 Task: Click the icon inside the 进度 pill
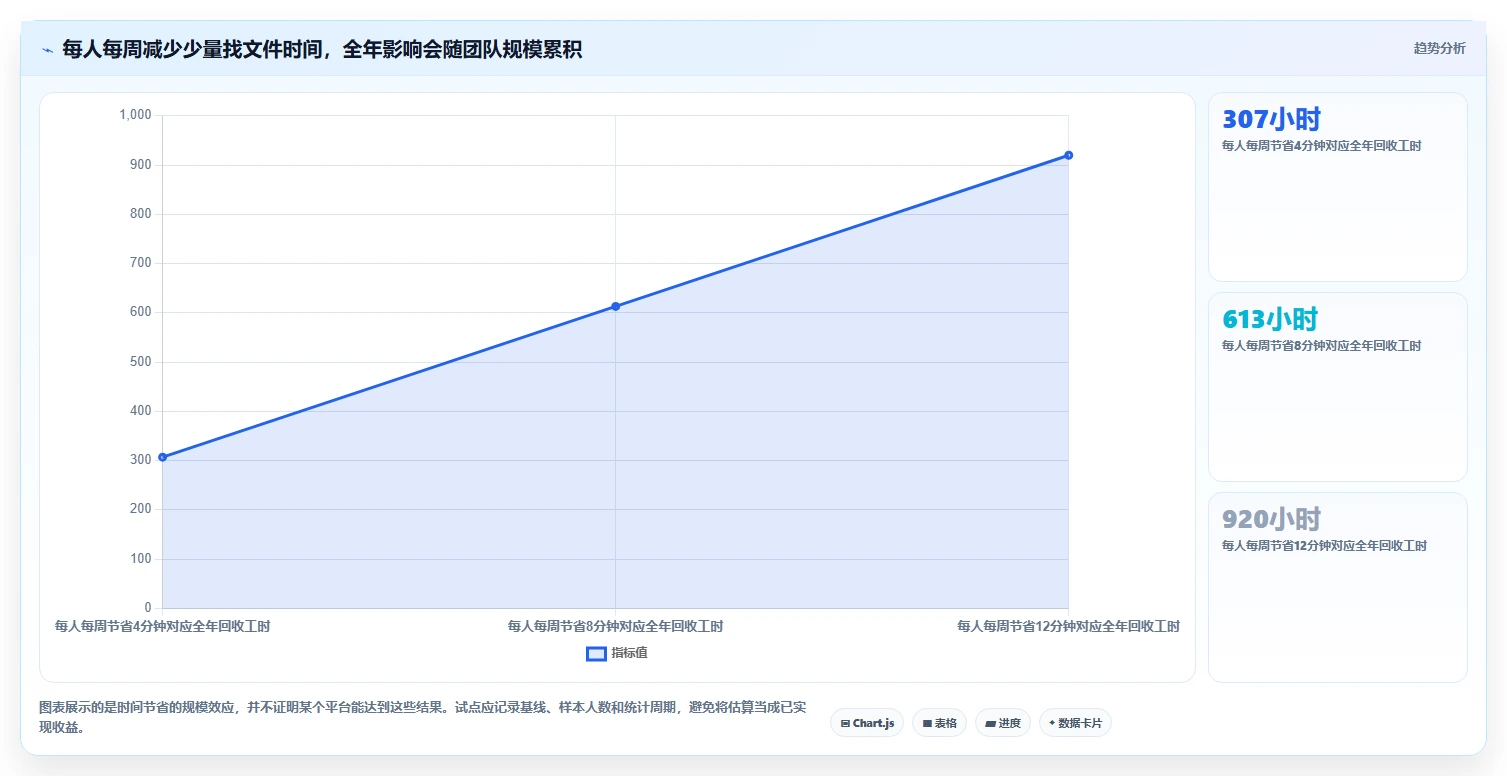tap(990, 723)
